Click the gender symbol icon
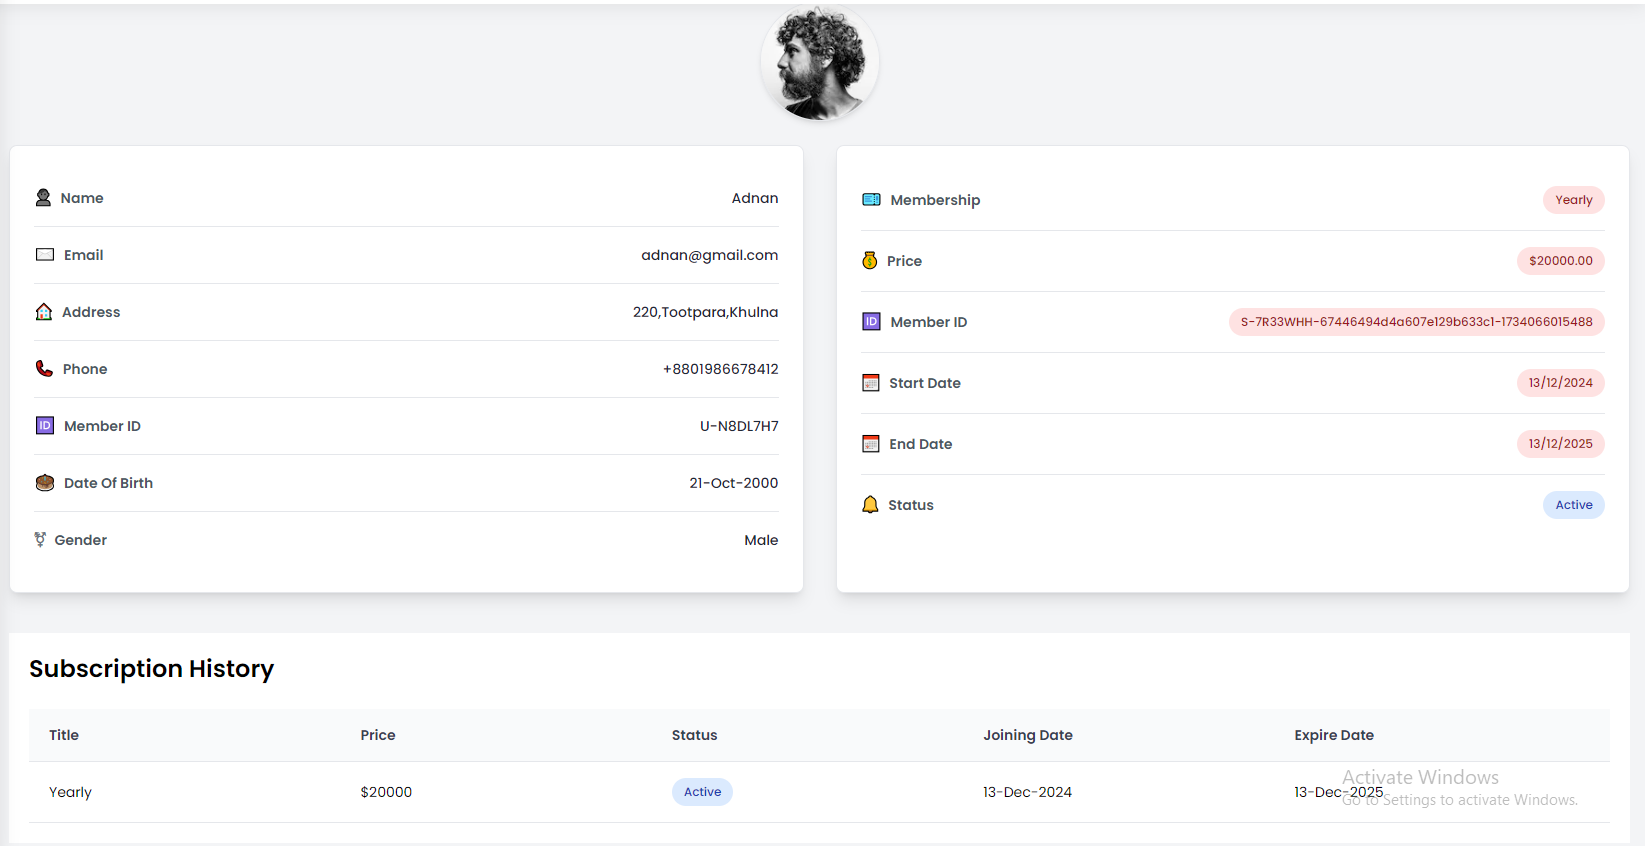 40,540
